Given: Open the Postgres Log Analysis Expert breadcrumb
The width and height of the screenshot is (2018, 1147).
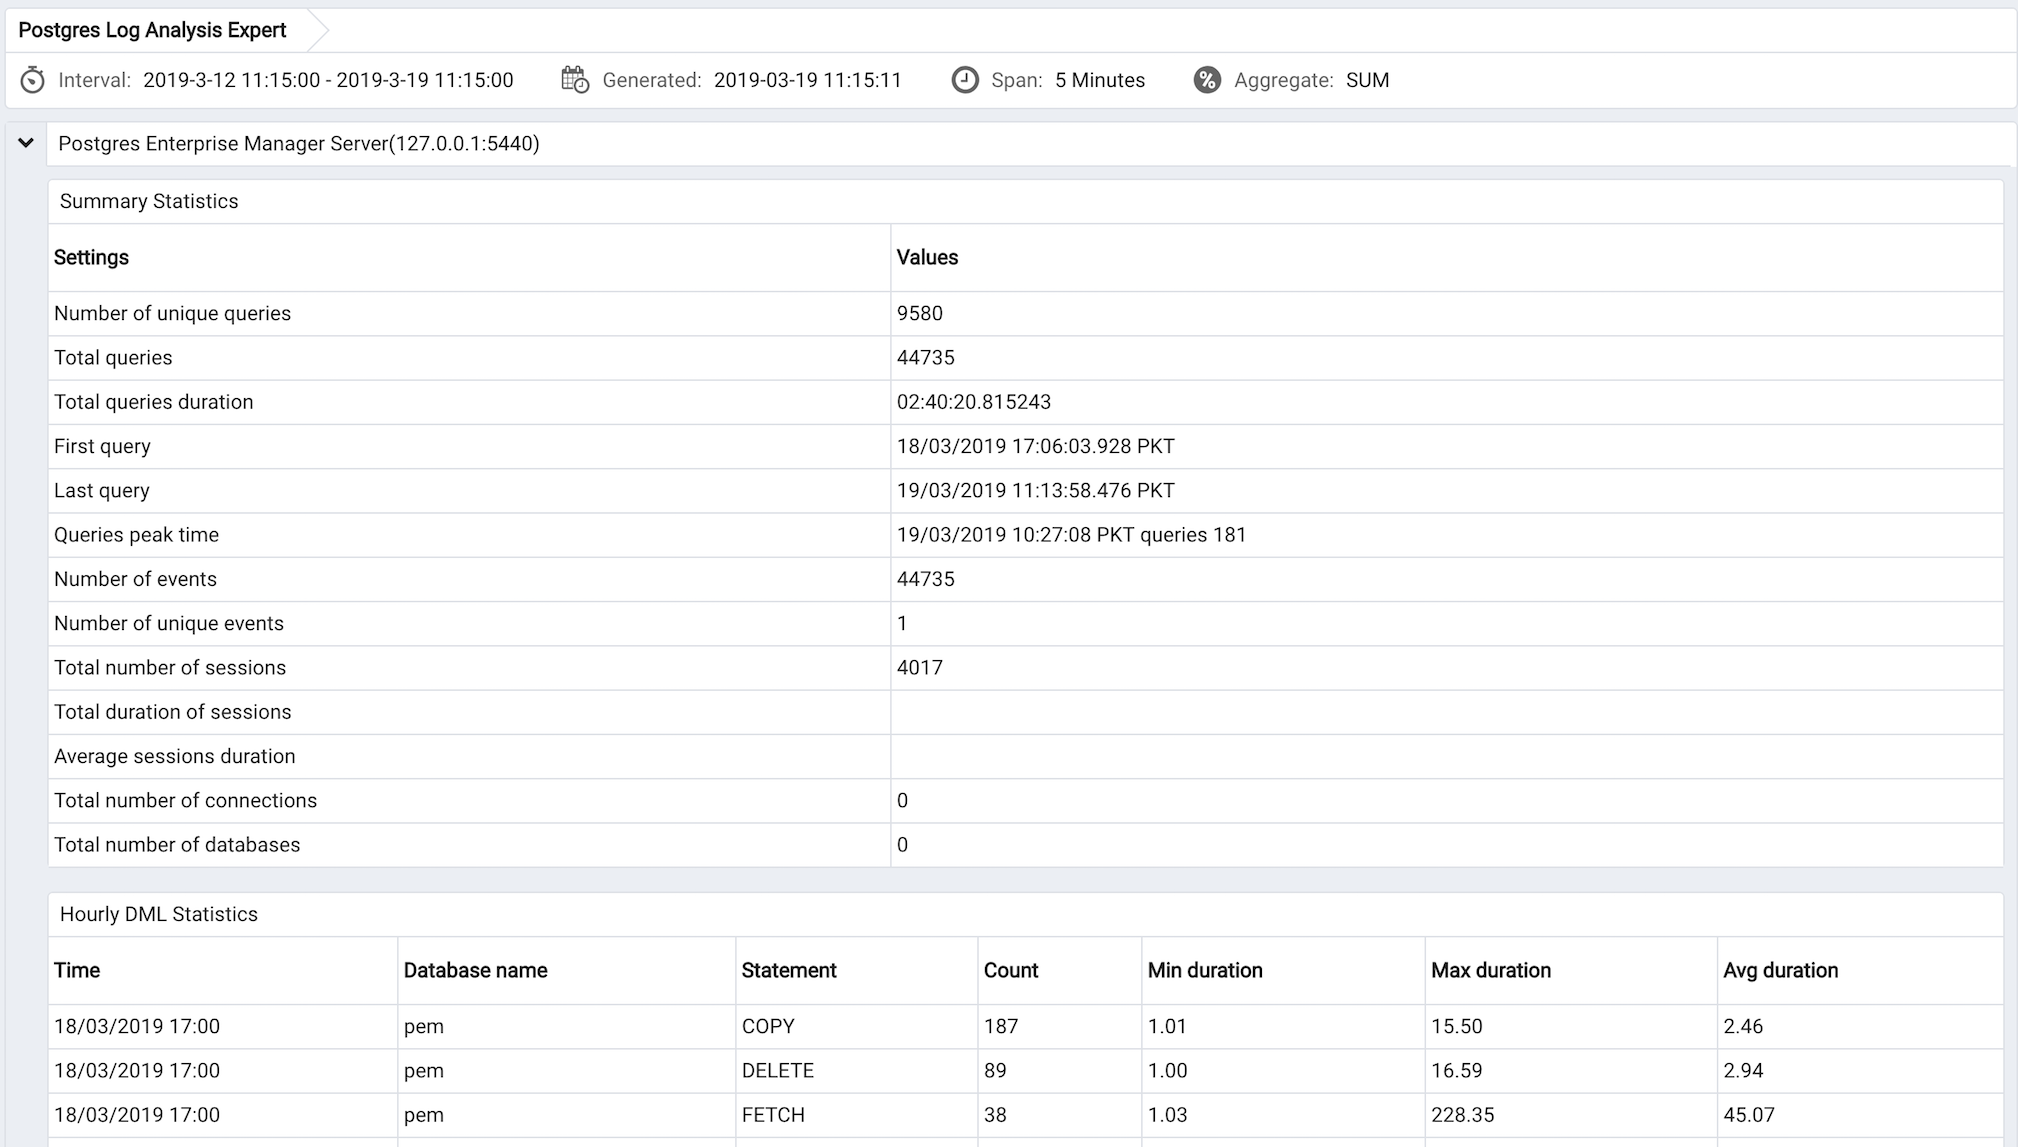Looking at the screenshot, I should point(152,30).
